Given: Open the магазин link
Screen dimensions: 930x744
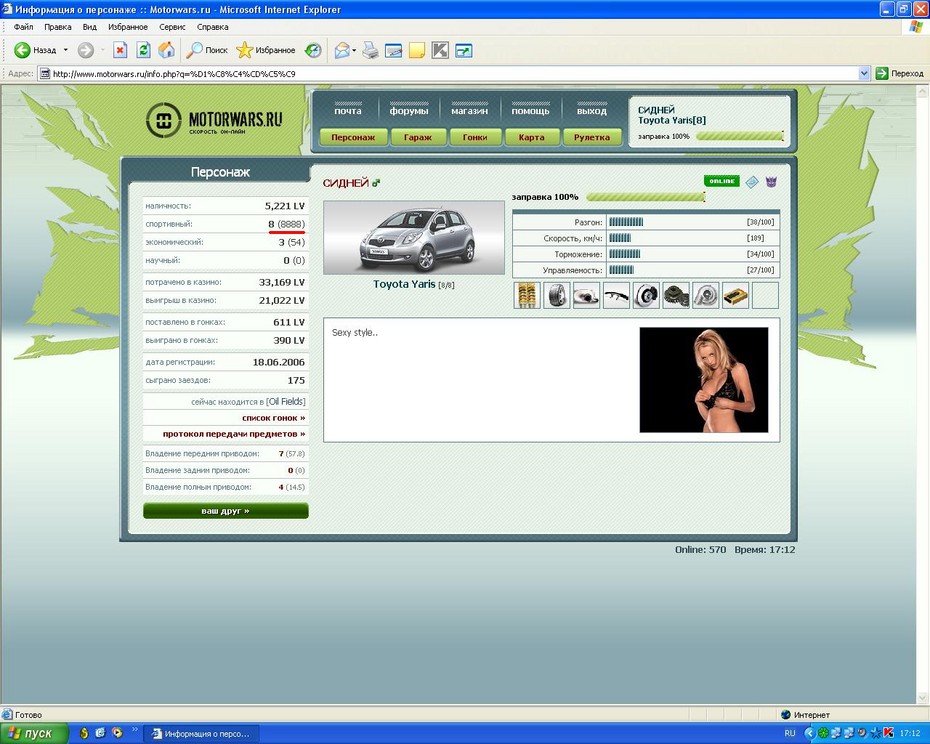Looking at the screenshot, I should [470, 111].
